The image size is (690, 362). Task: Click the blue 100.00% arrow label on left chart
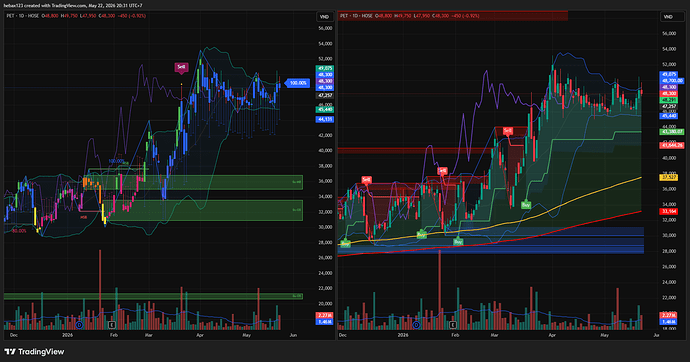coord(298,83)
